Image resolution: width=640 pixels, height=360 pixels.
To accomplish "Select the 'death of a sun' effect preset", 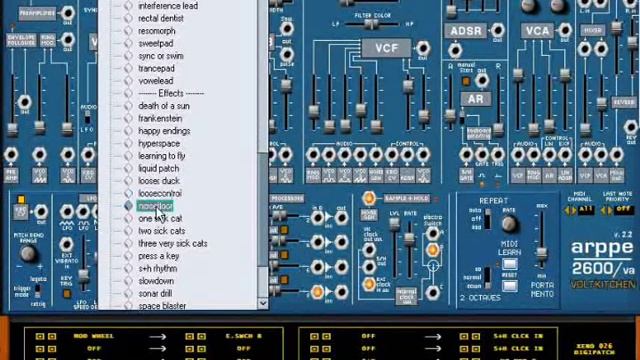I will click(164, 106).
